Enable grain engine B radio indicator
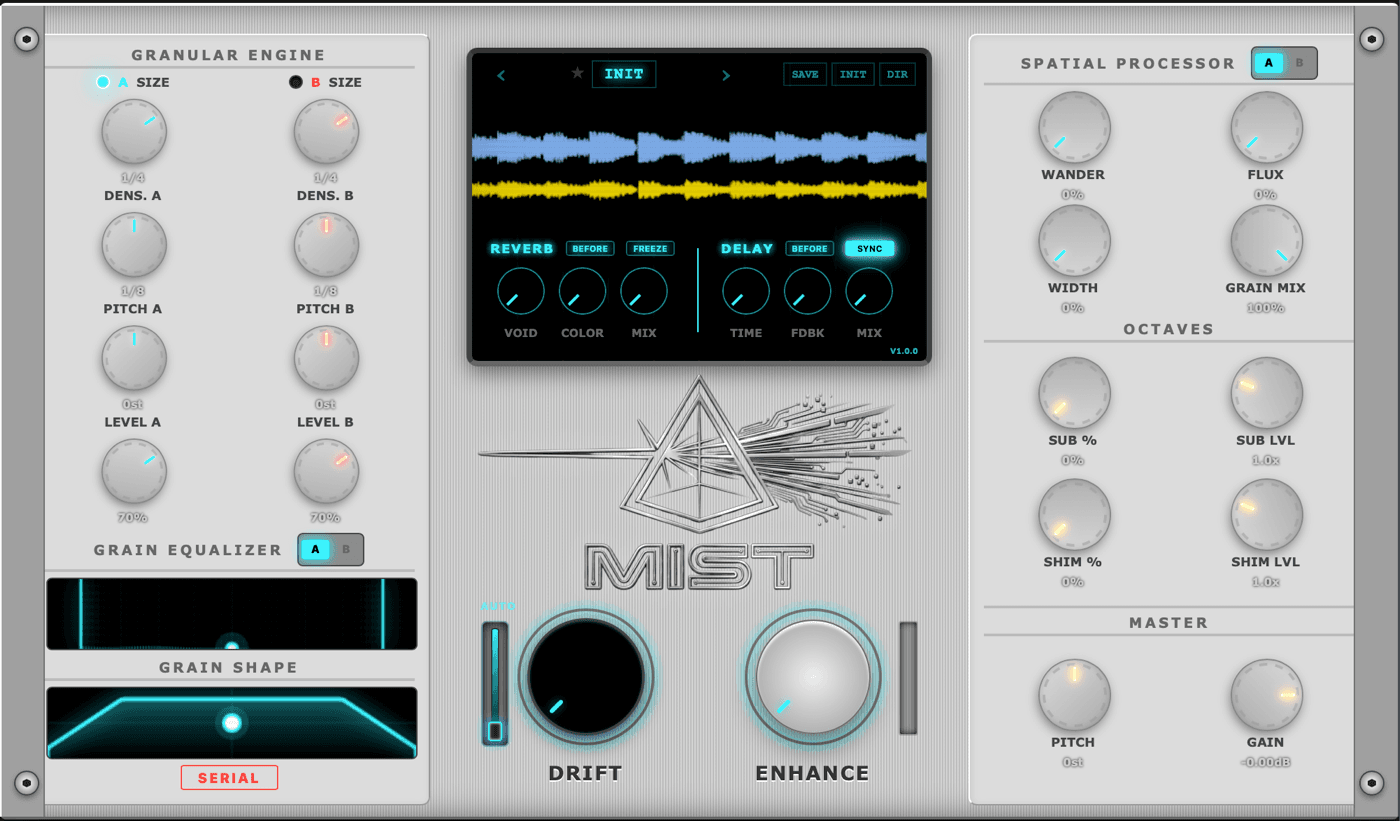Viewport: 1400px width, 821px height. click(296, 82)
